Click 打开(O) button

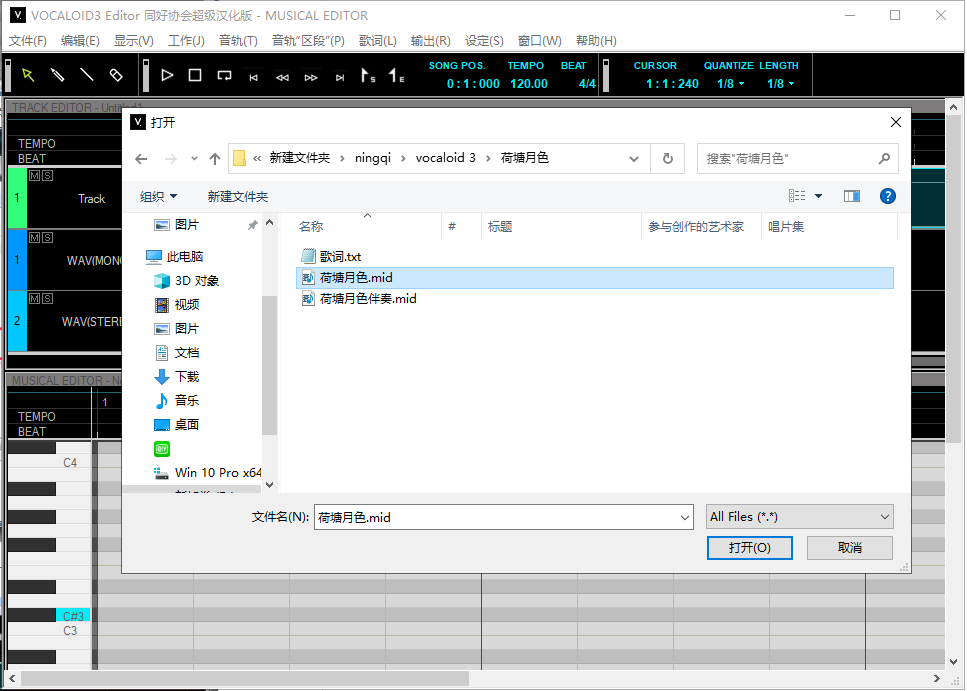pos(749,548)
